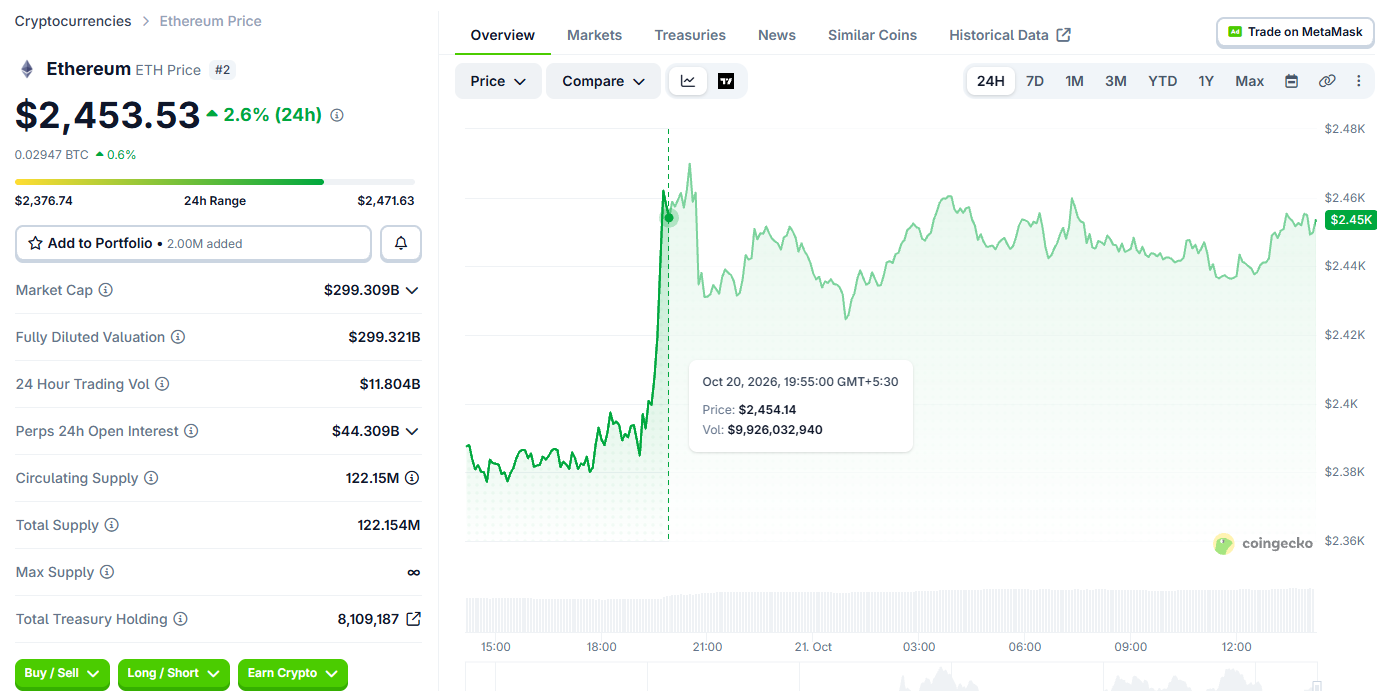
Task: Open the Compare dropdown
Action: click(x=603, y=81)
